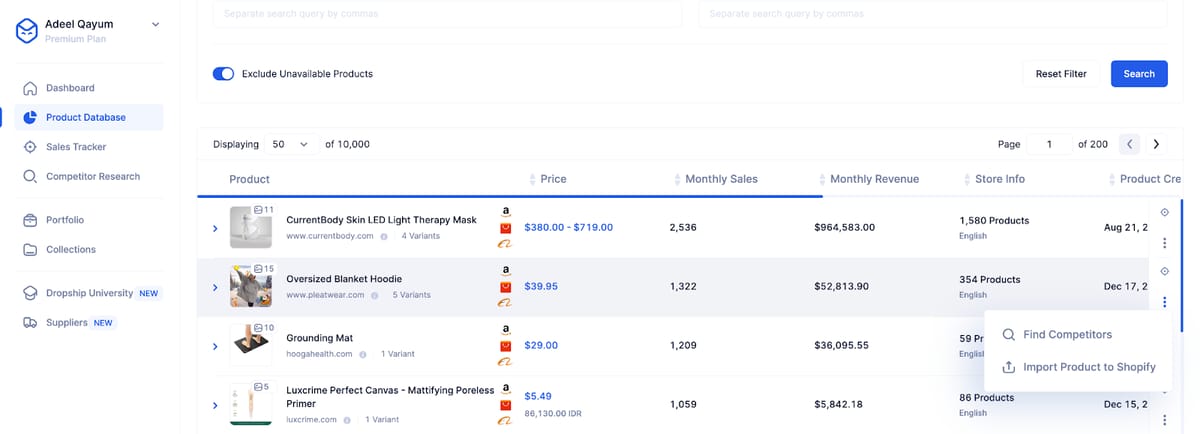Track CurrentBody product with target icon

pyautogui.click(x=1164, y=213)
